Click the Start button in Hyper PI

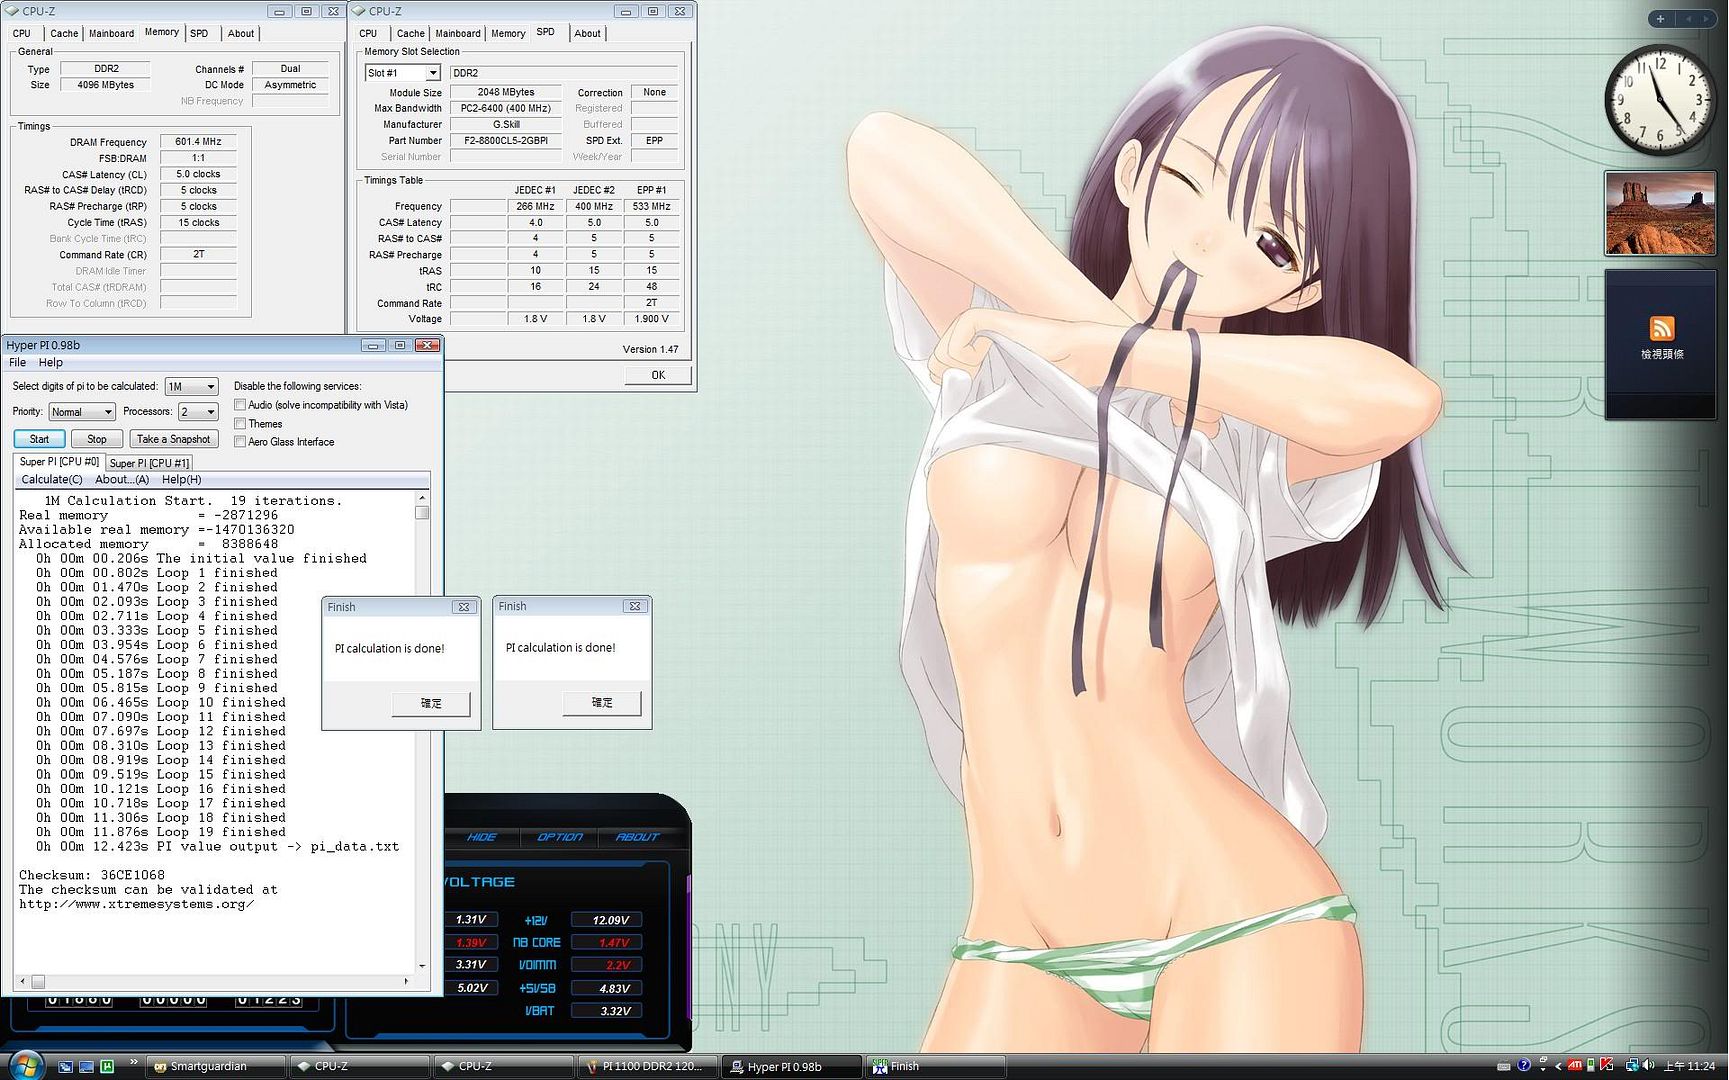pyautogui.click(x=40, y=439)
